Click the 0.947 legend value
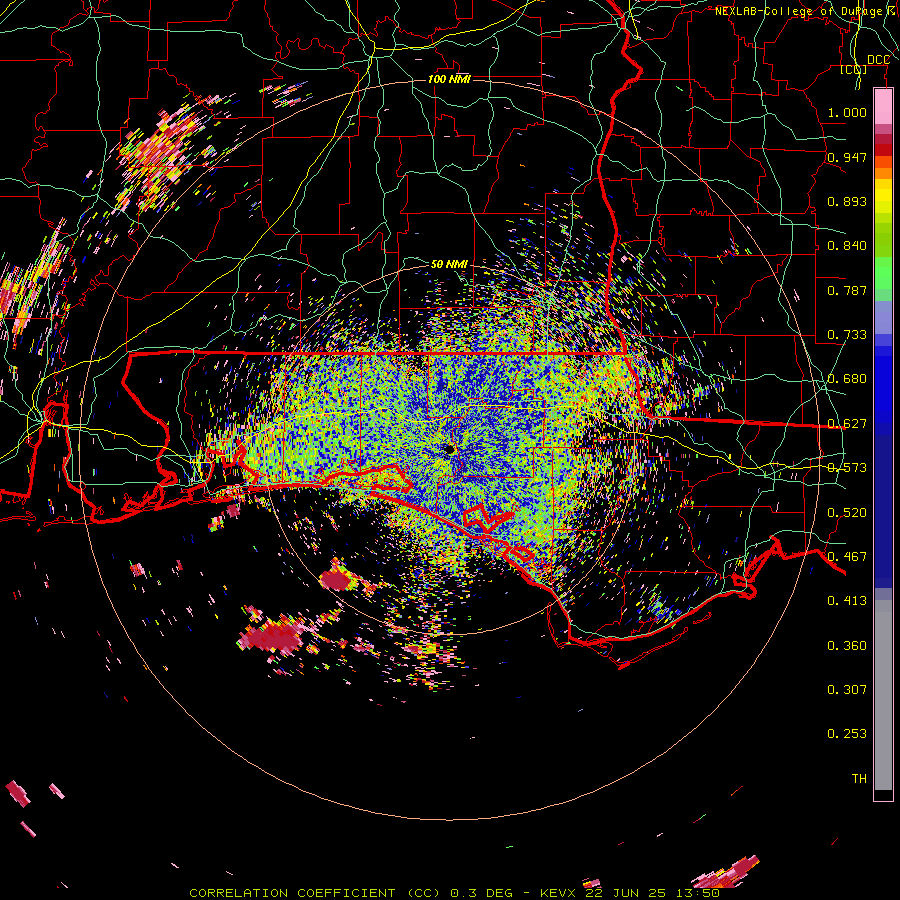 click(x=847, y=157)
